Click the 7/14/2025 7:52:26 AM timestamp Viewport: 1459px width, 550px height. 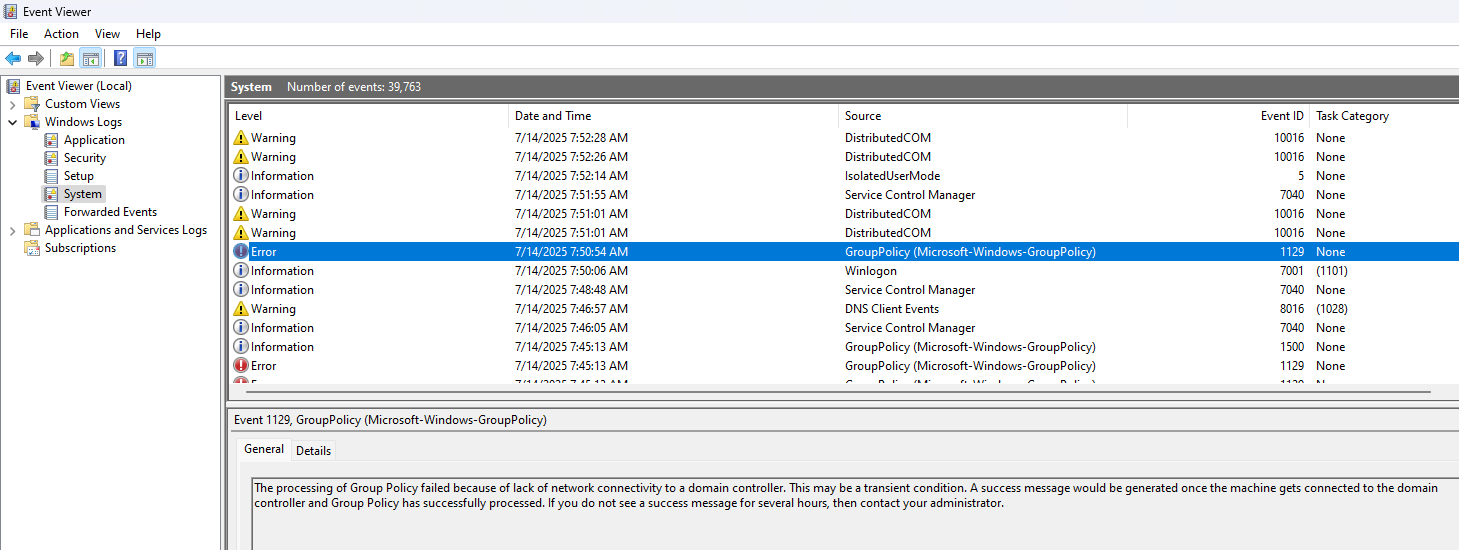(x=571, y=157)
